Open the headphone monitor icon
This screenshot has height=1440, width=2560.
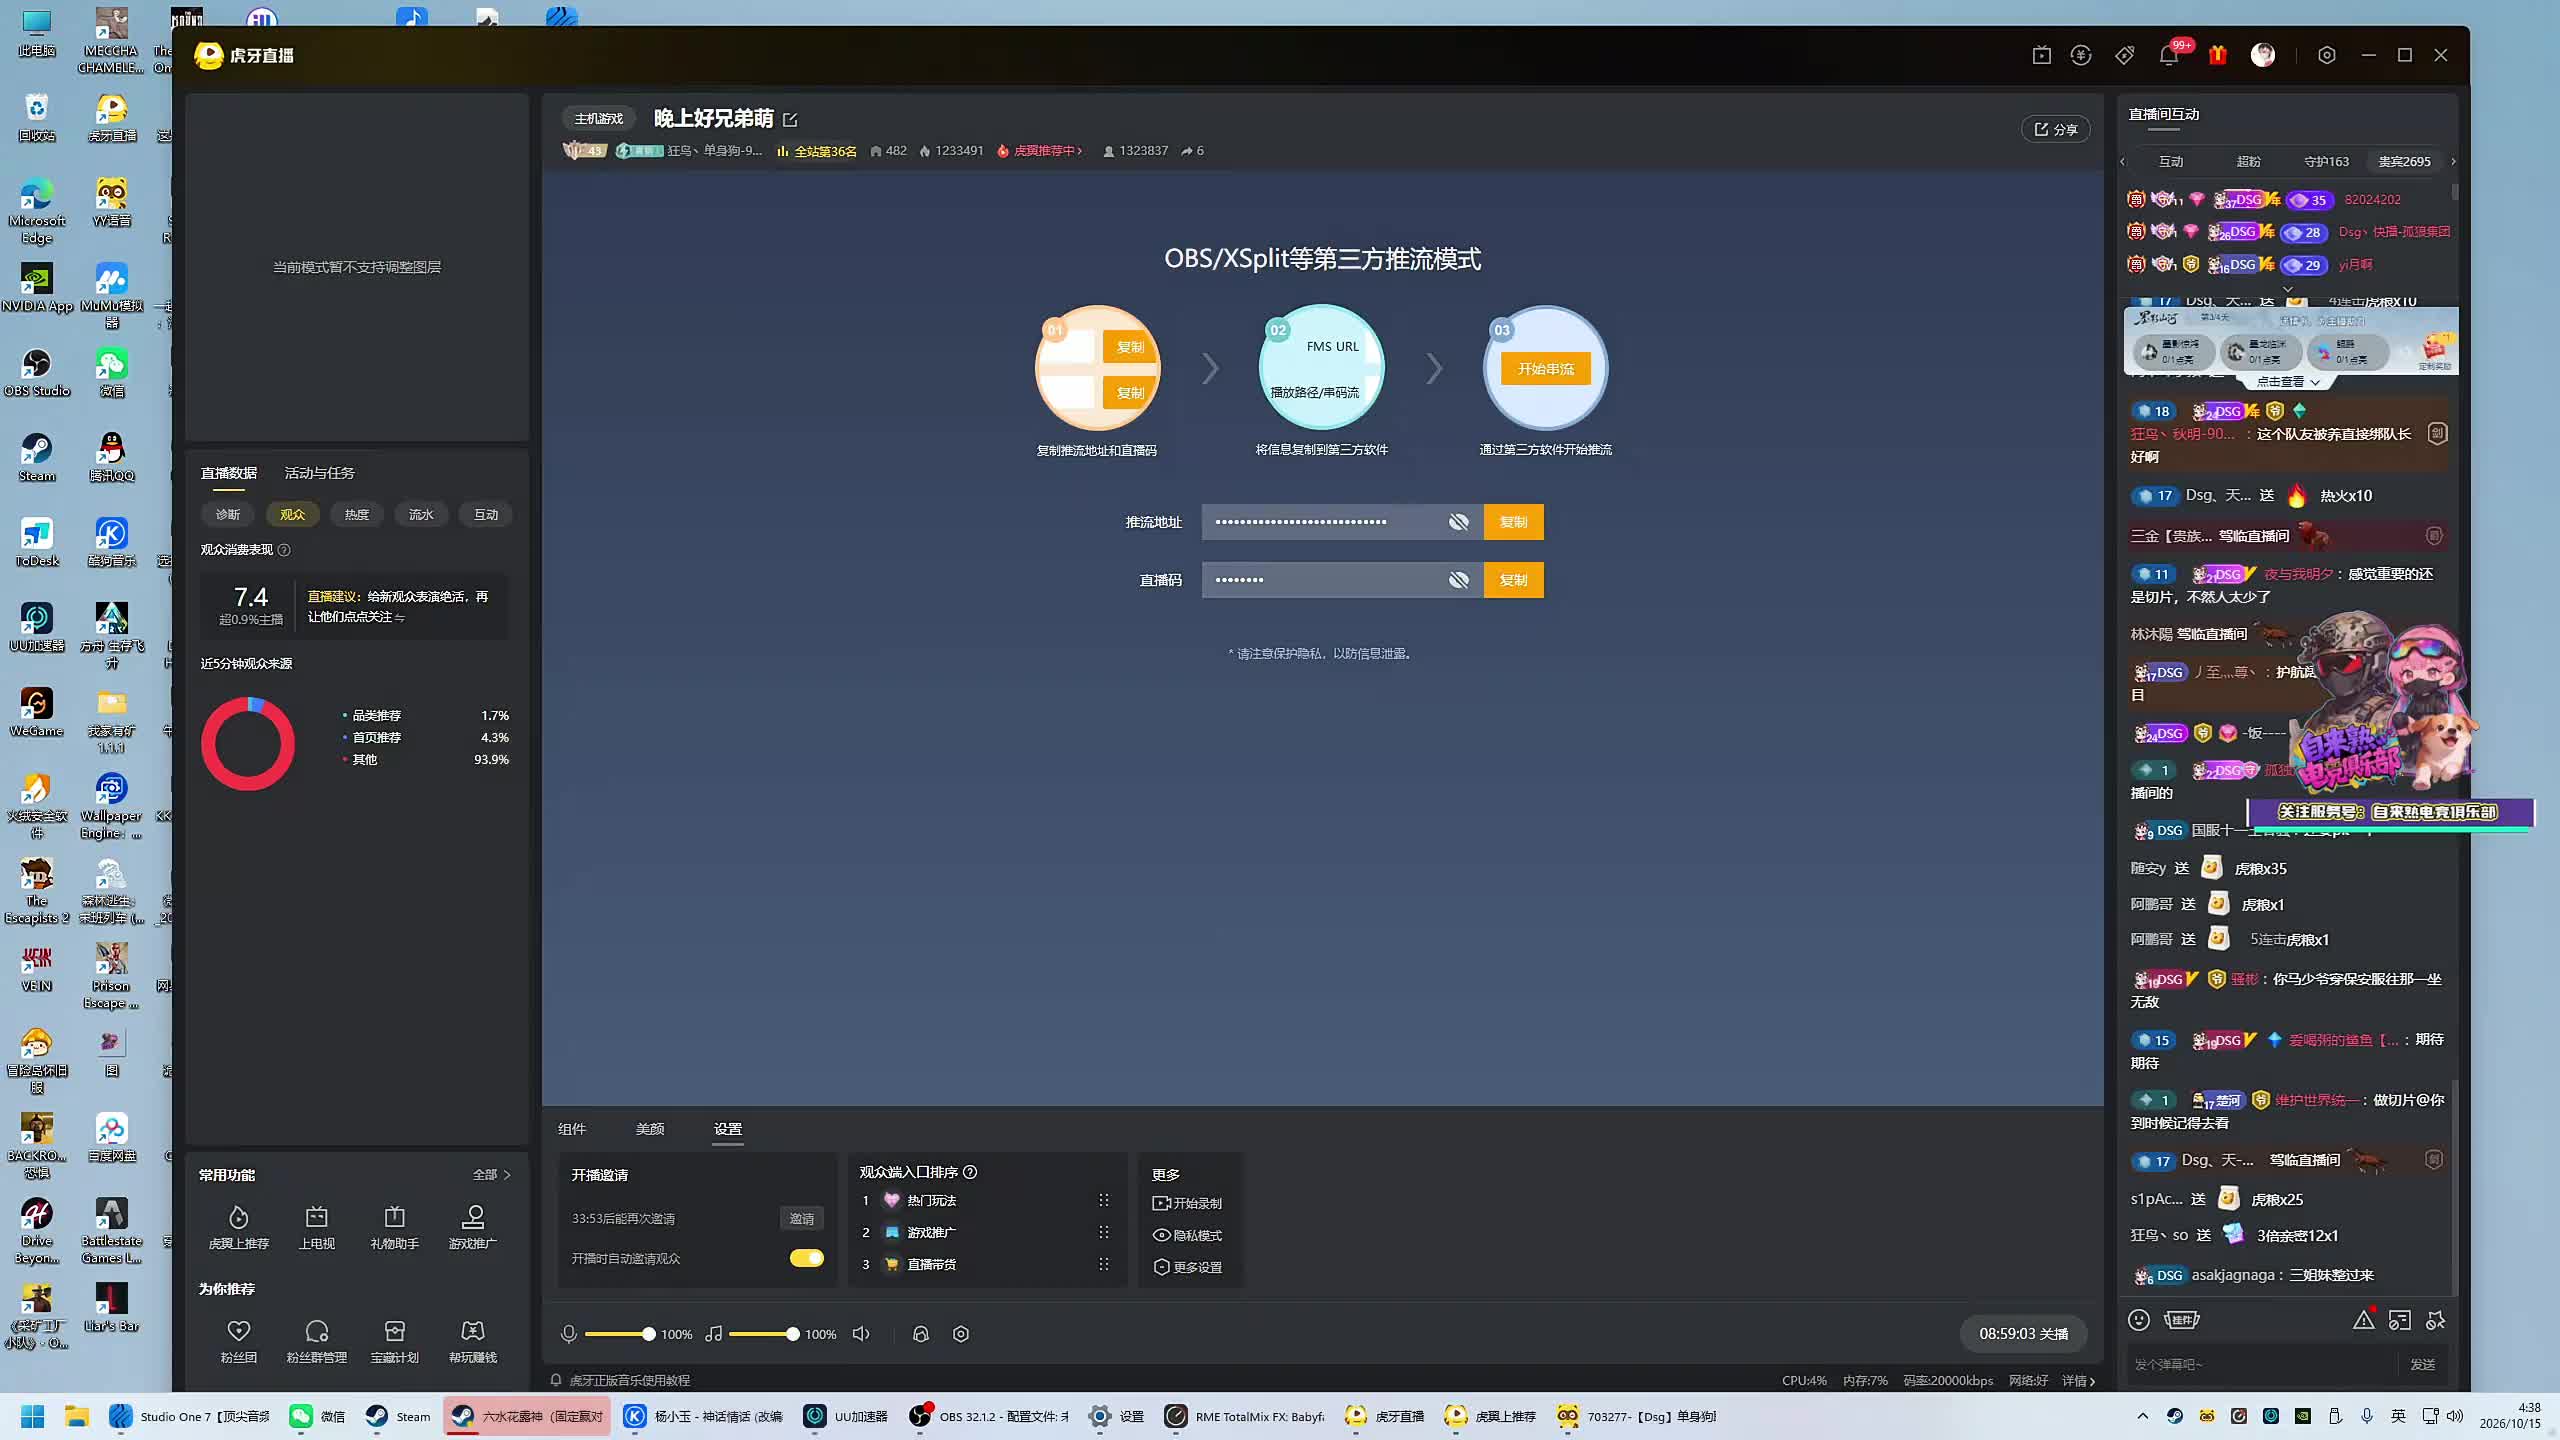pos(921,1333)
